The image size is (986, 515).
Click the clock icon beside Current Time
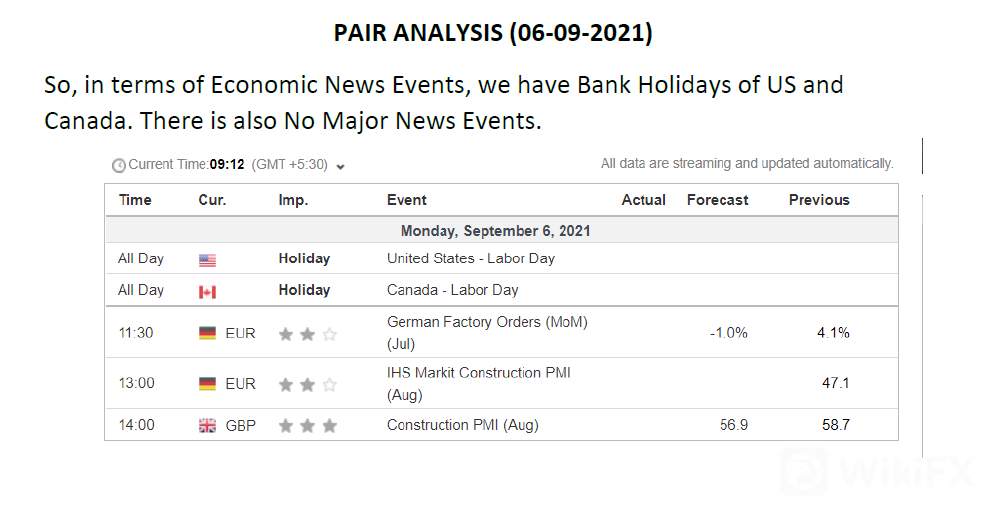[119, 165]
